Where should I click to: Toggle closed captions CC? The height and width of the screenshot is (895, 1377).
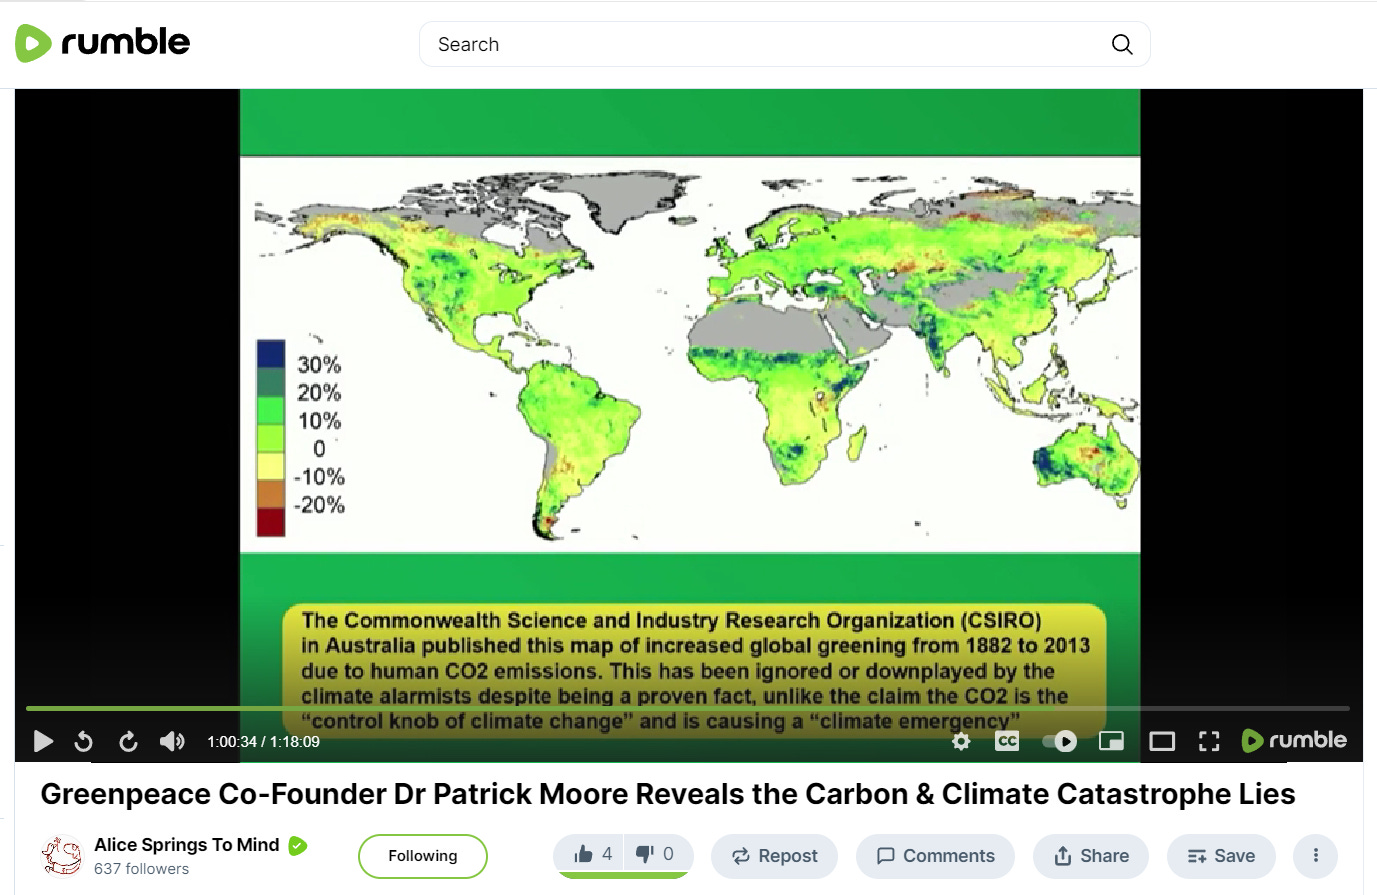point(1007,741)
